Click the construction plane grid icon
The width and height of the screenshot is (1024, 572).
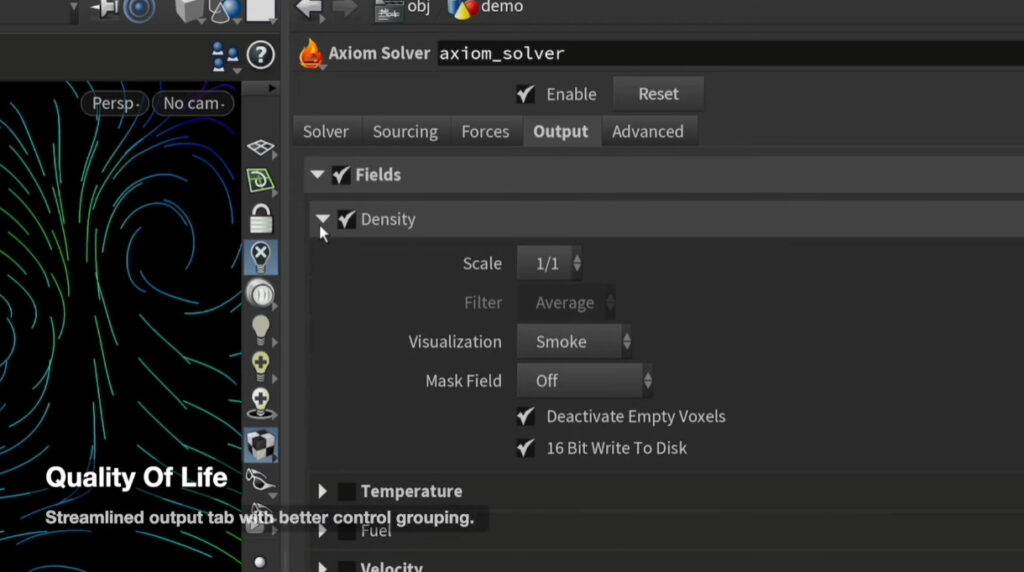click(261, 148)
